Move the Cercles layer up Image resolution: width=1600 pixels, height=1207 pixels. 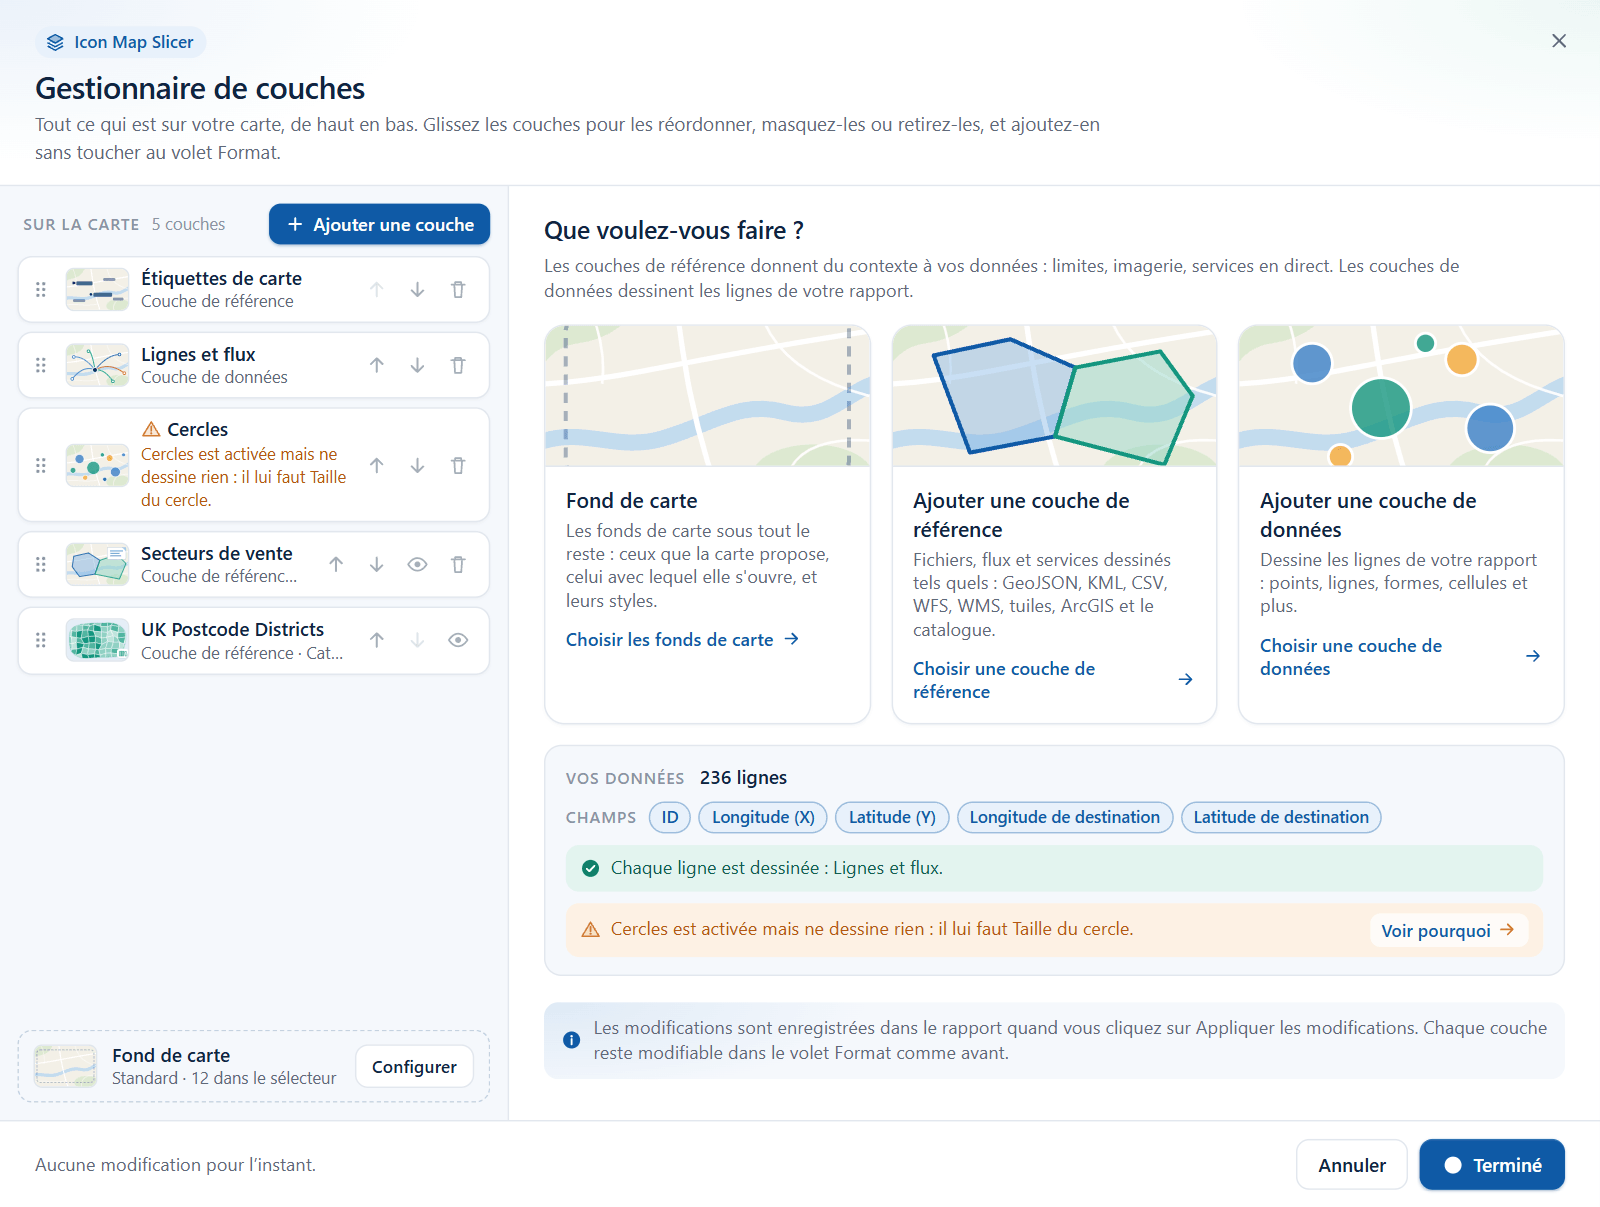coord(376,465)
